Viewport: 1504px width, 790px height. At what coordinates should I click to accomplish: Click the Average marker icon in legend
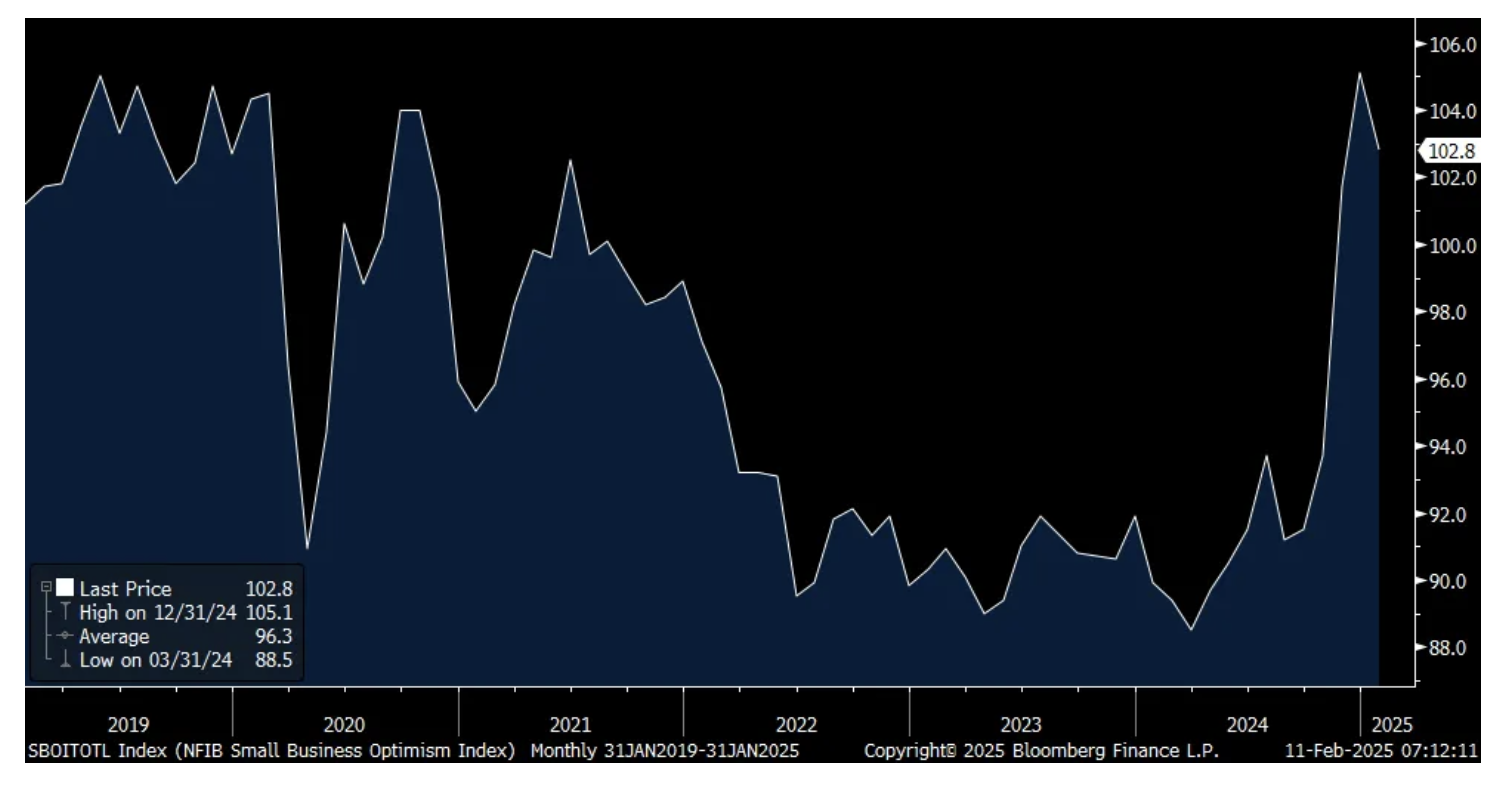tap(65, 636)
